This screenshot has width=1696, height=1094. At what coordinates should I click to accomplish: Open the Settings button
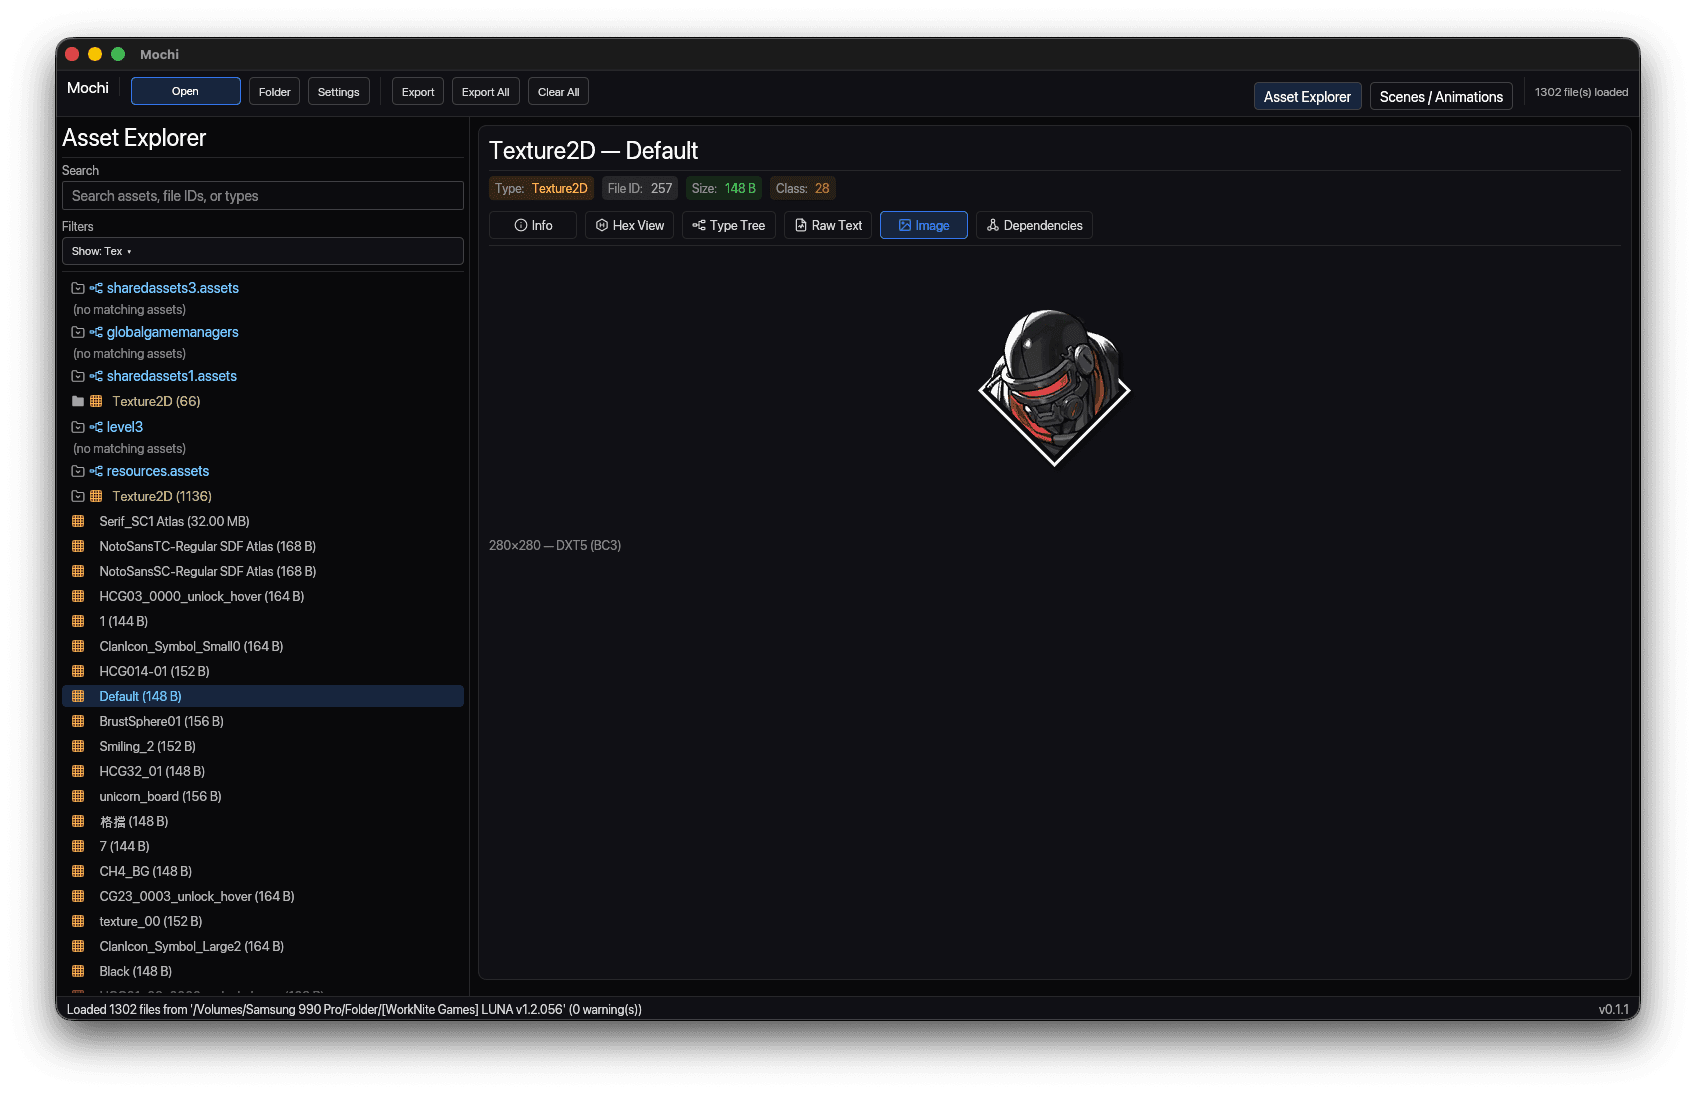(339, 92)
